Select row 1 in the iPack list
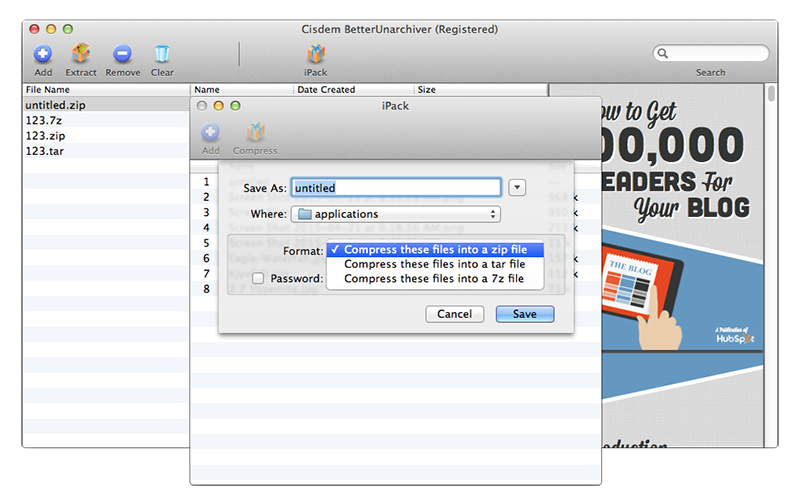 pyautogui.click(x=206, y=182)
